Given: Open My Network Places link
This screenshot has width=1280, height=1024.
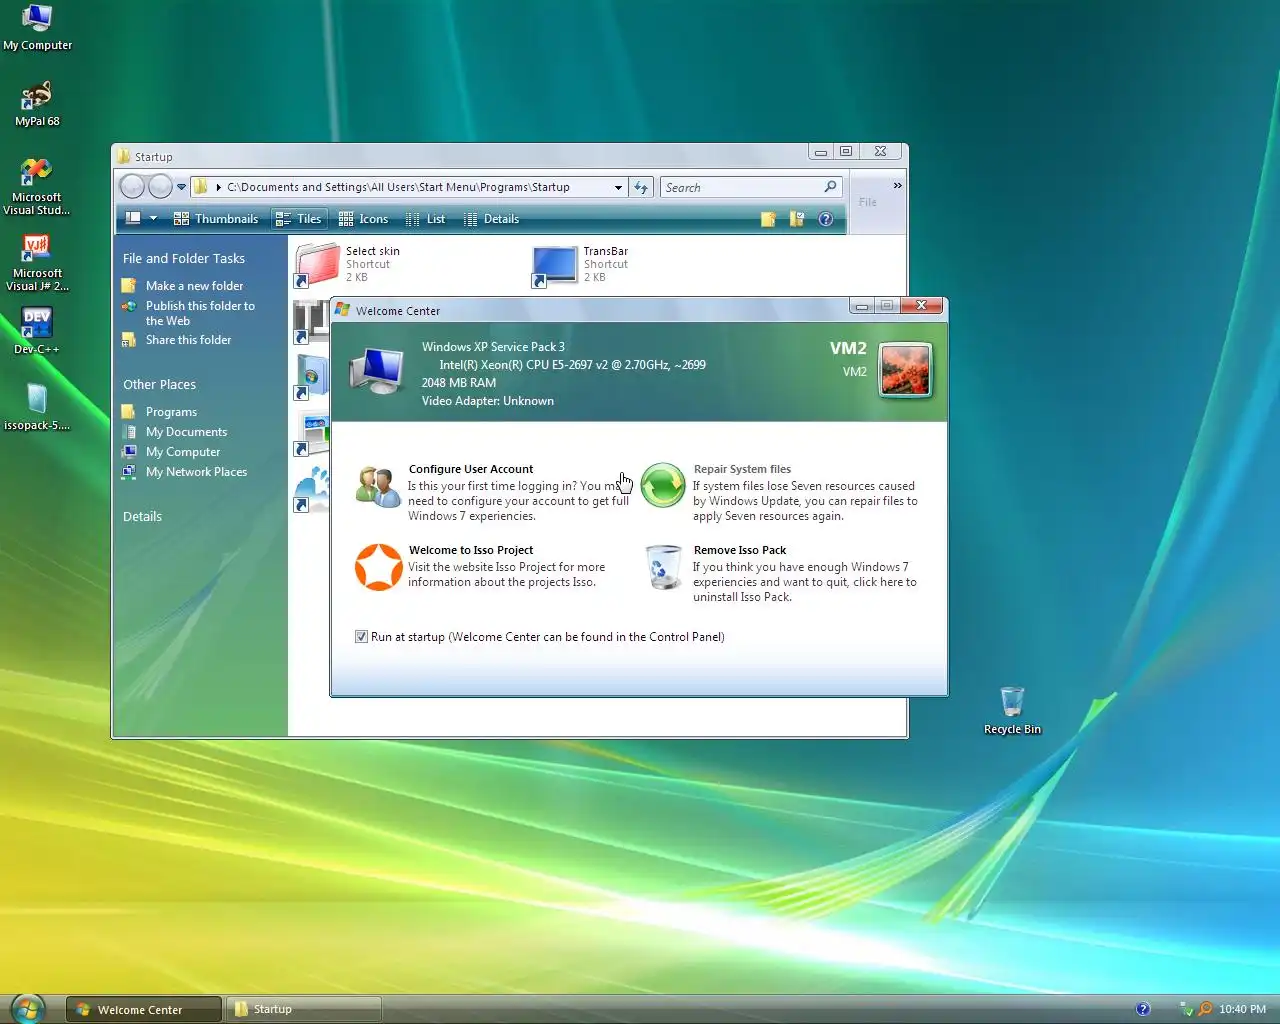Looking at the screenshot, I should (x=196, y=472).
